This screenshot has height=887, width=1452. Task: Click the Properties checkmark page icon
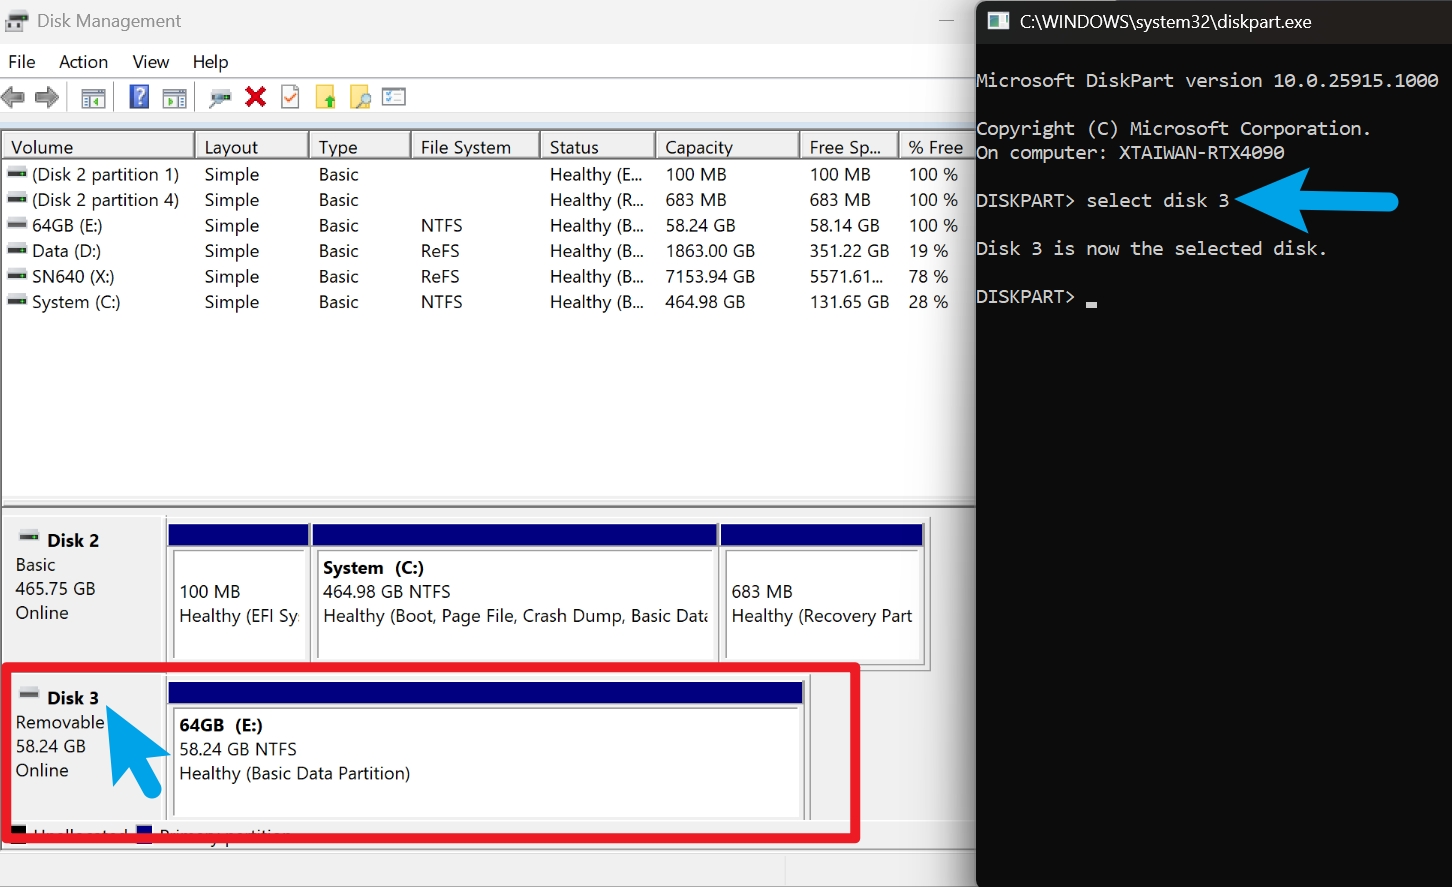tap(290, 97)
